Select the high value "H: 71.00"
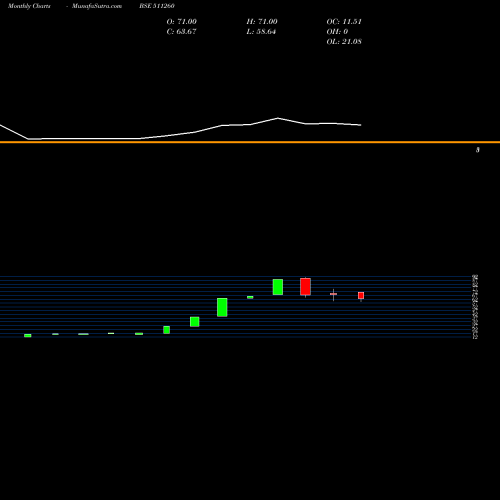Screen dimensions: 500x500 (x=262, y=22)
